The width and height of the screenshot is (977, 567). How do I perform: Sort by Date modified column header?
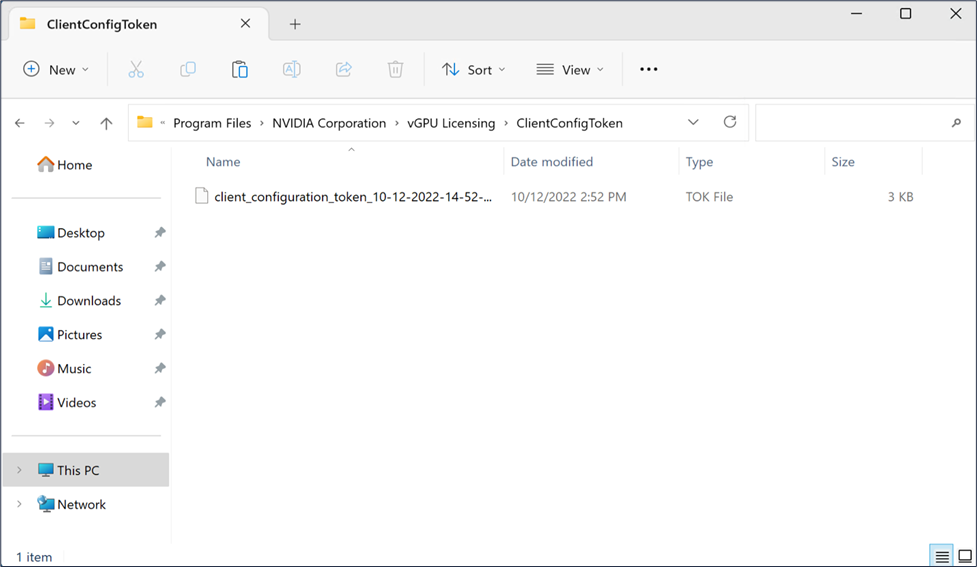pos(551,161)
